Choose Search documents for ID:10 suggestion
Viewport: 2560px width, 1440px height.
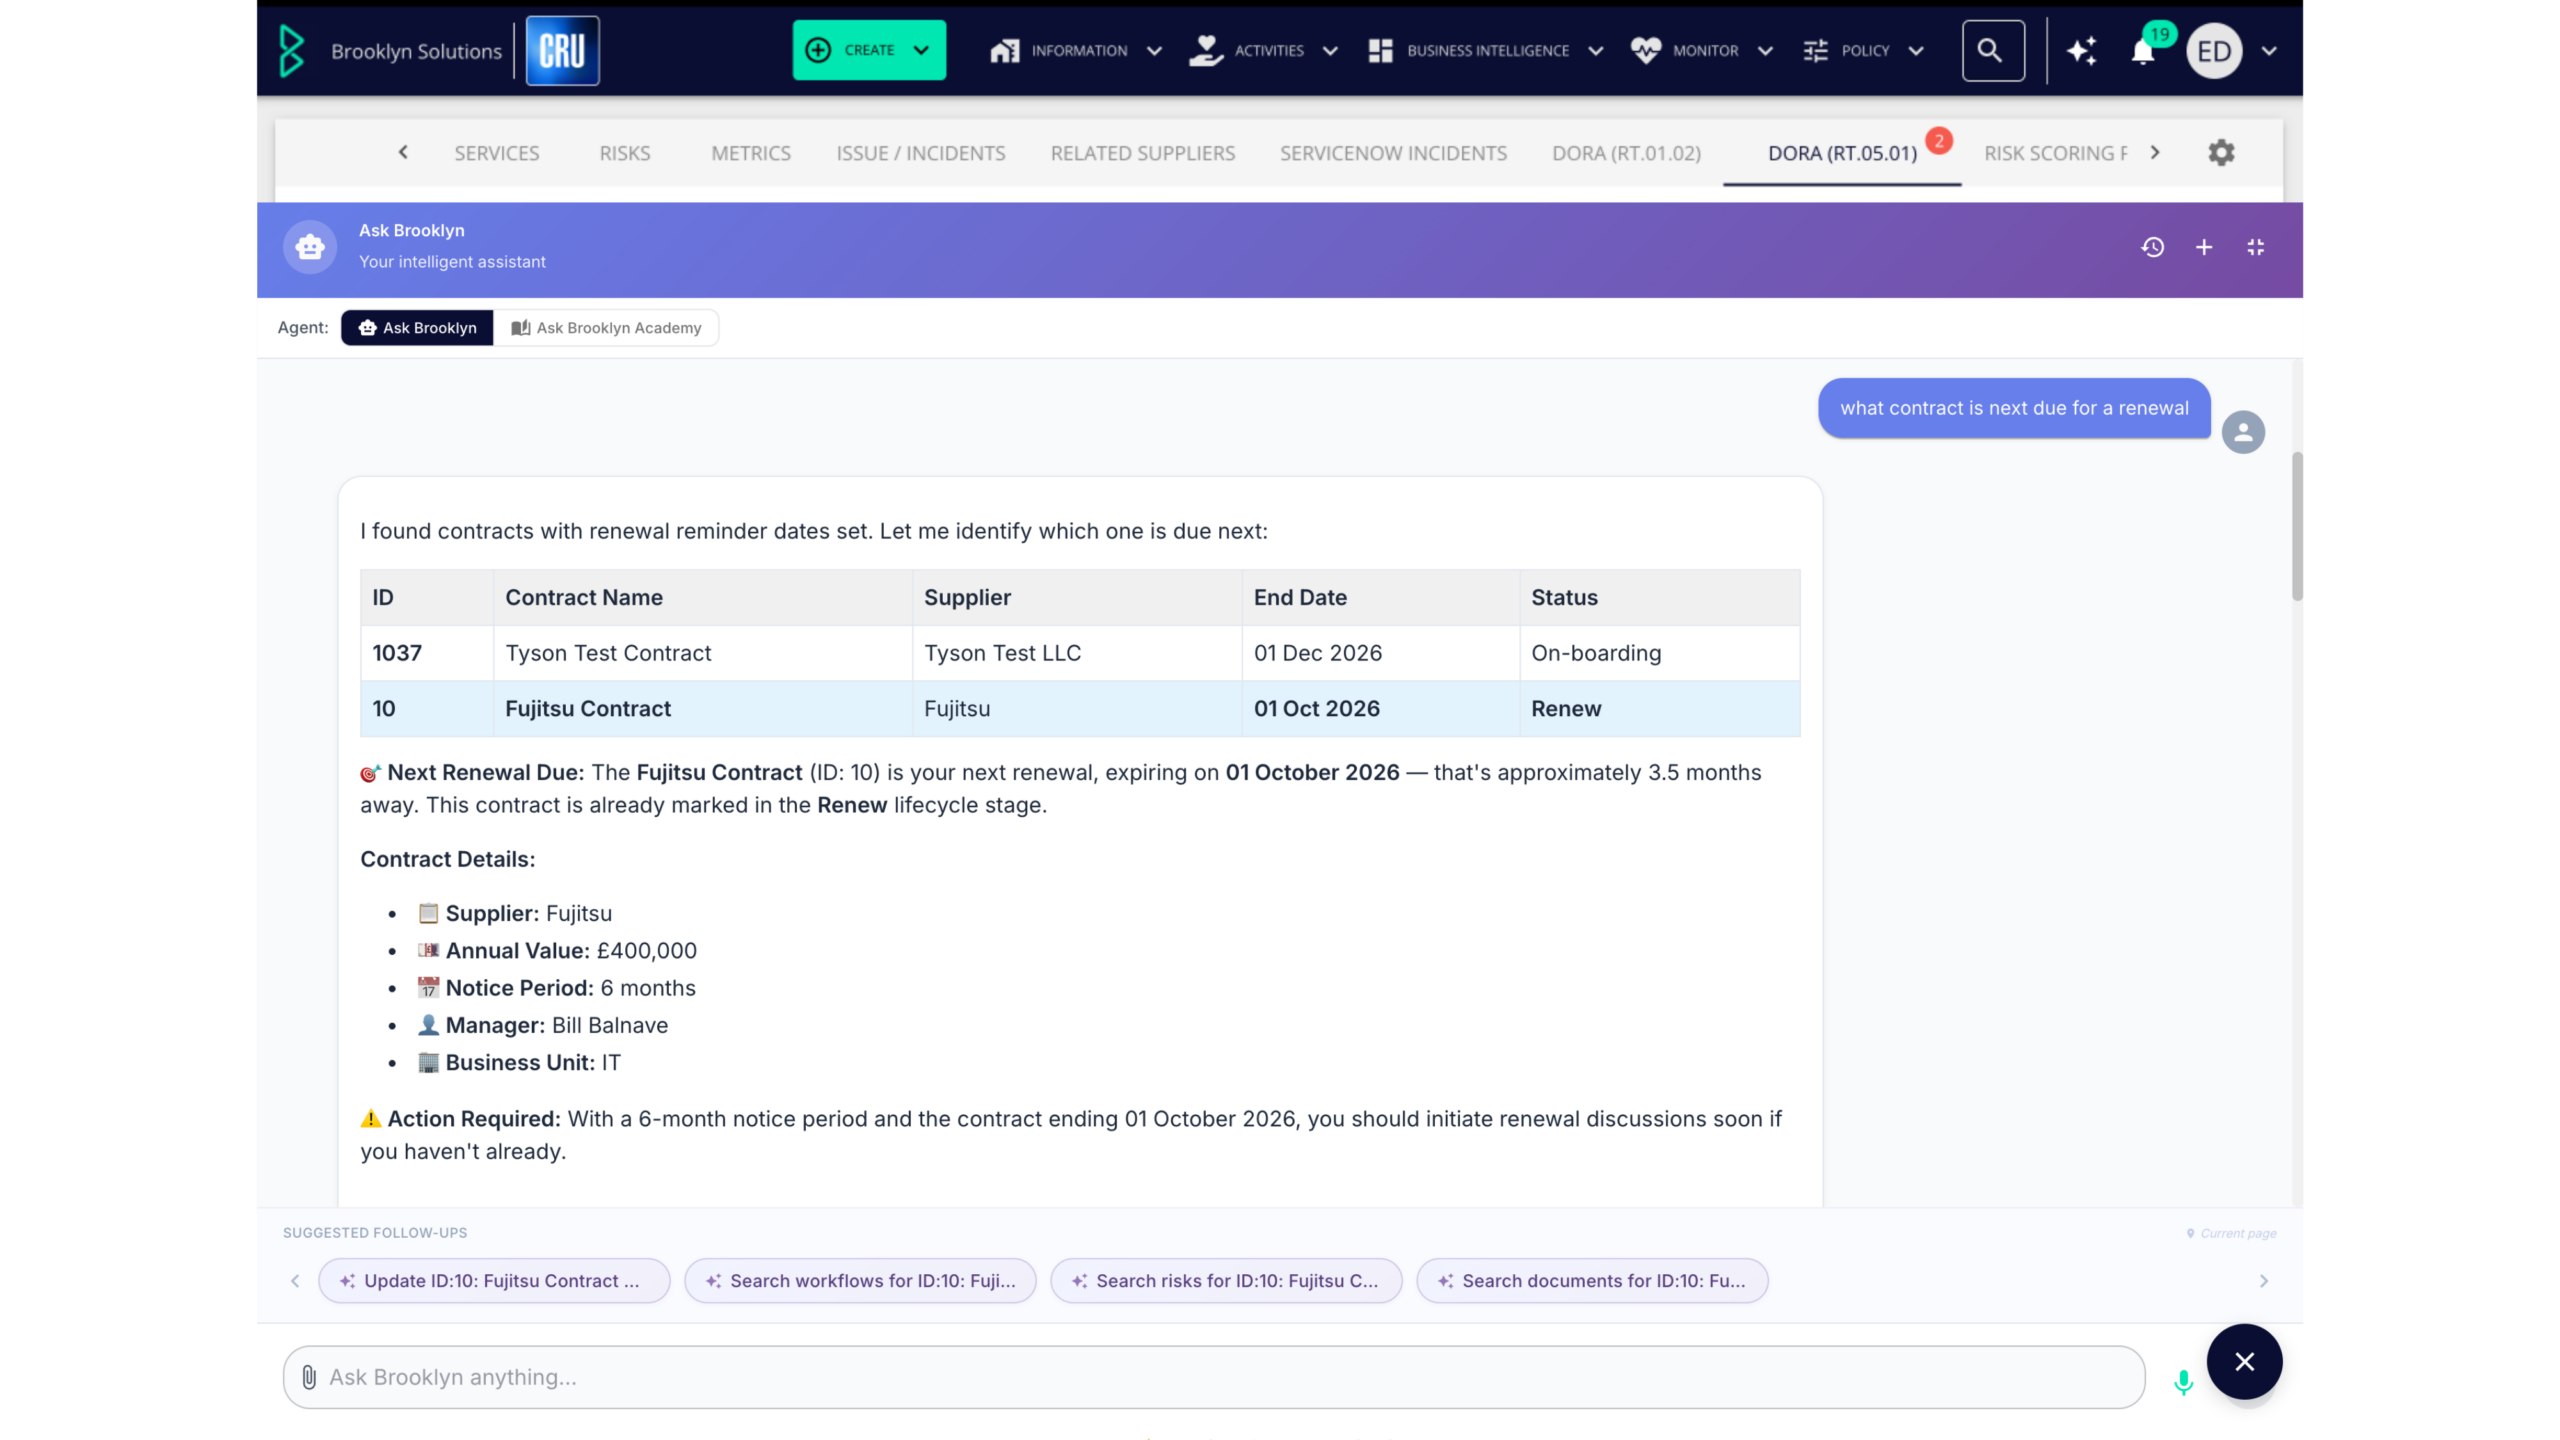click(1592, 1281)
